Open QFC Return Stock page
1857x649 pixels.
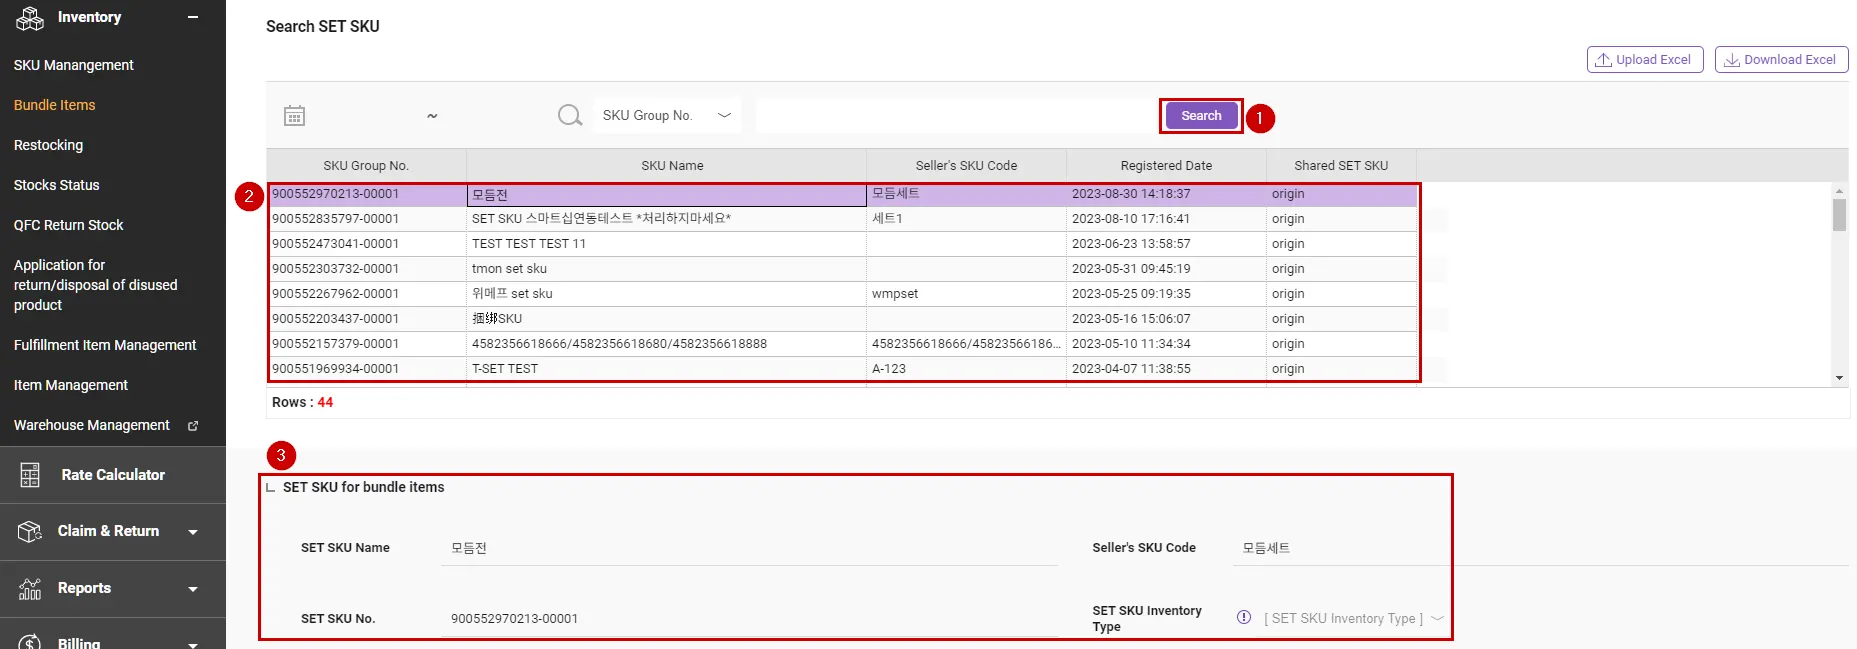[x=69, y=225]
